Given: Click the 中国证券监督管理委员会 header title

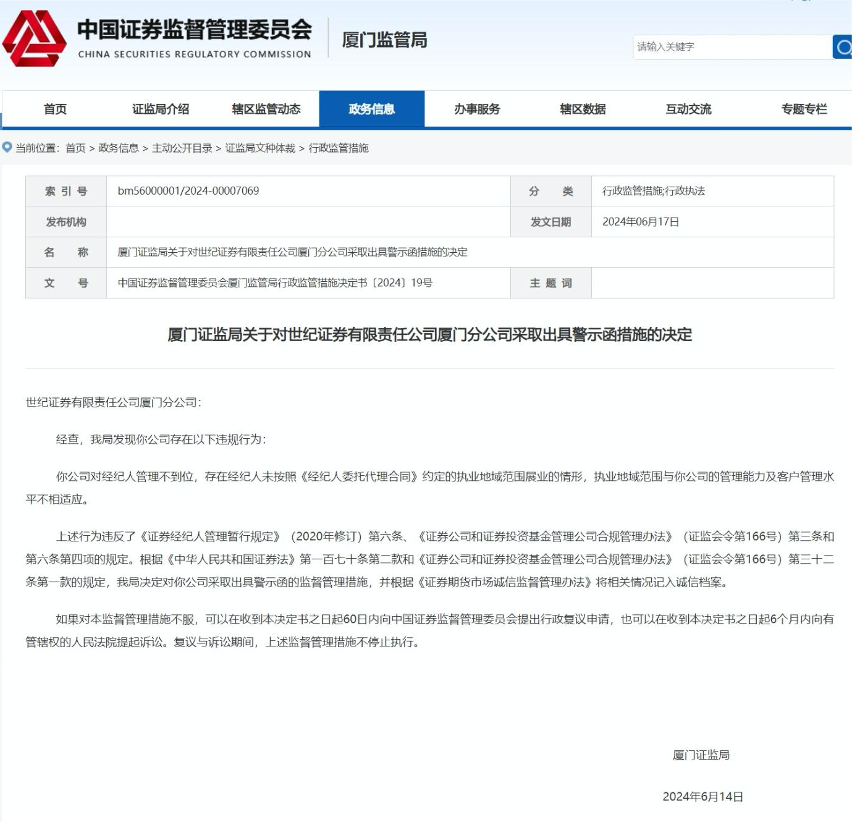Looking at the screenshot, I should pos(195,29).
